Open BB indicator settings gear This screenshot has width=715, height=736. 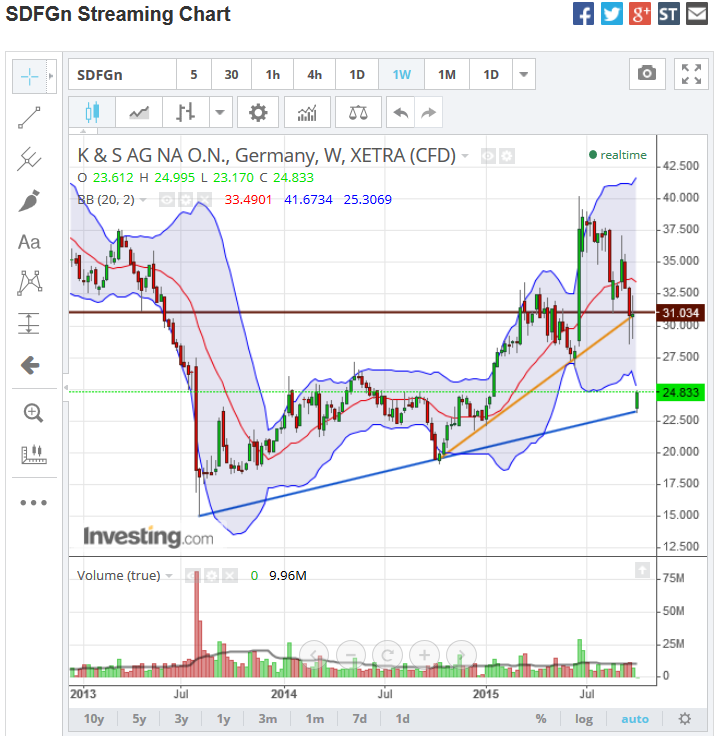185,200
